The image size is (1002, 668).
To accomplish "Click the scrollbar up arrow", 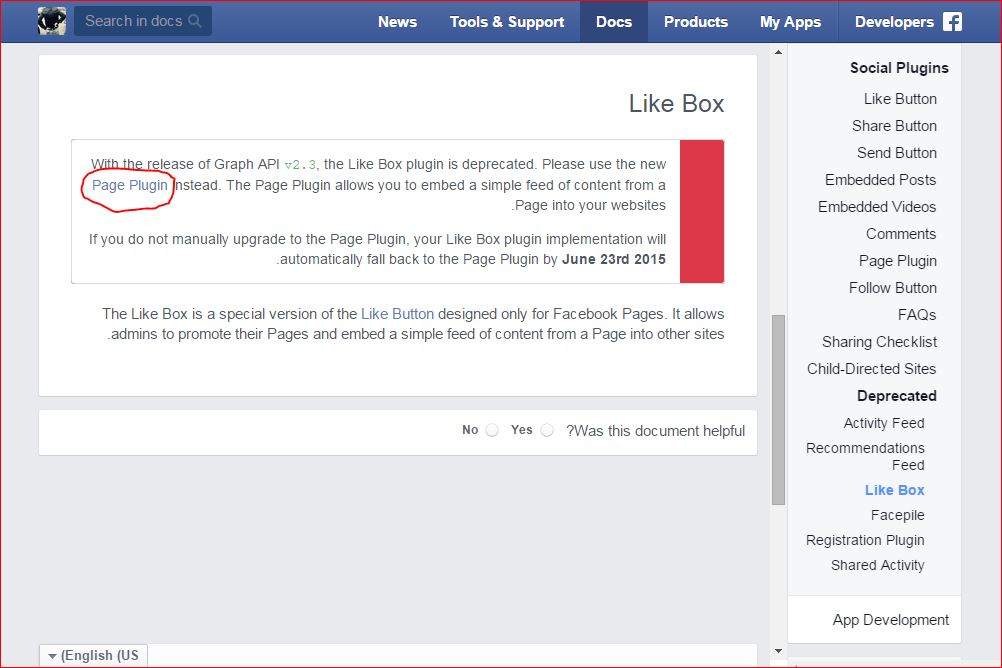I will 778,52.
